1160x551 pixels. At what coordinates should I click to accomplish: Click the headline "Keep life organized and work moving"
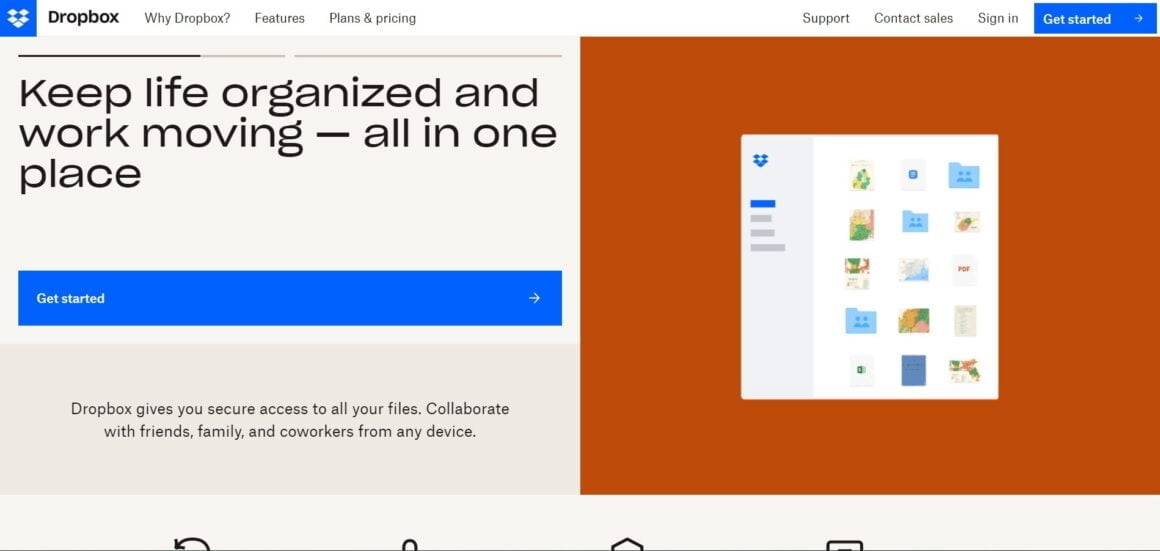click(289, 134)
